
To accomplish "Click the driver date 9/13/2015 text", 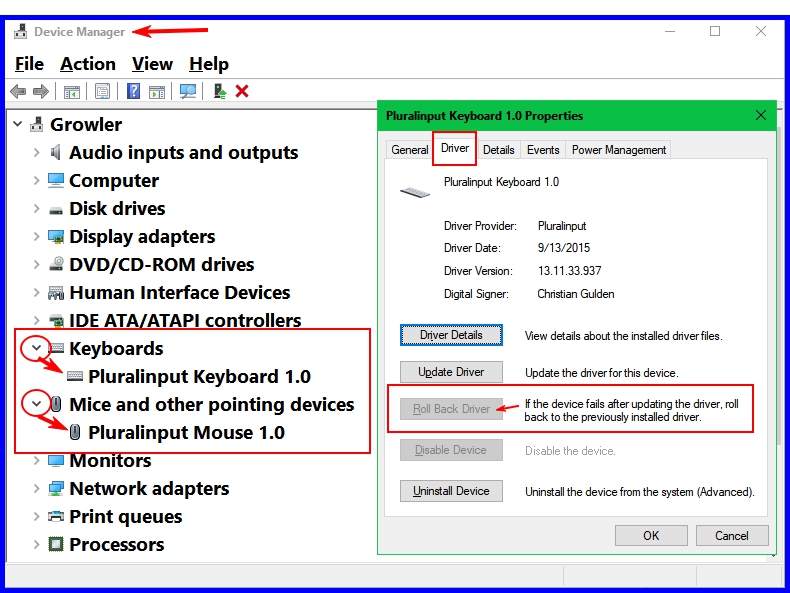I will tap(564, 247).
